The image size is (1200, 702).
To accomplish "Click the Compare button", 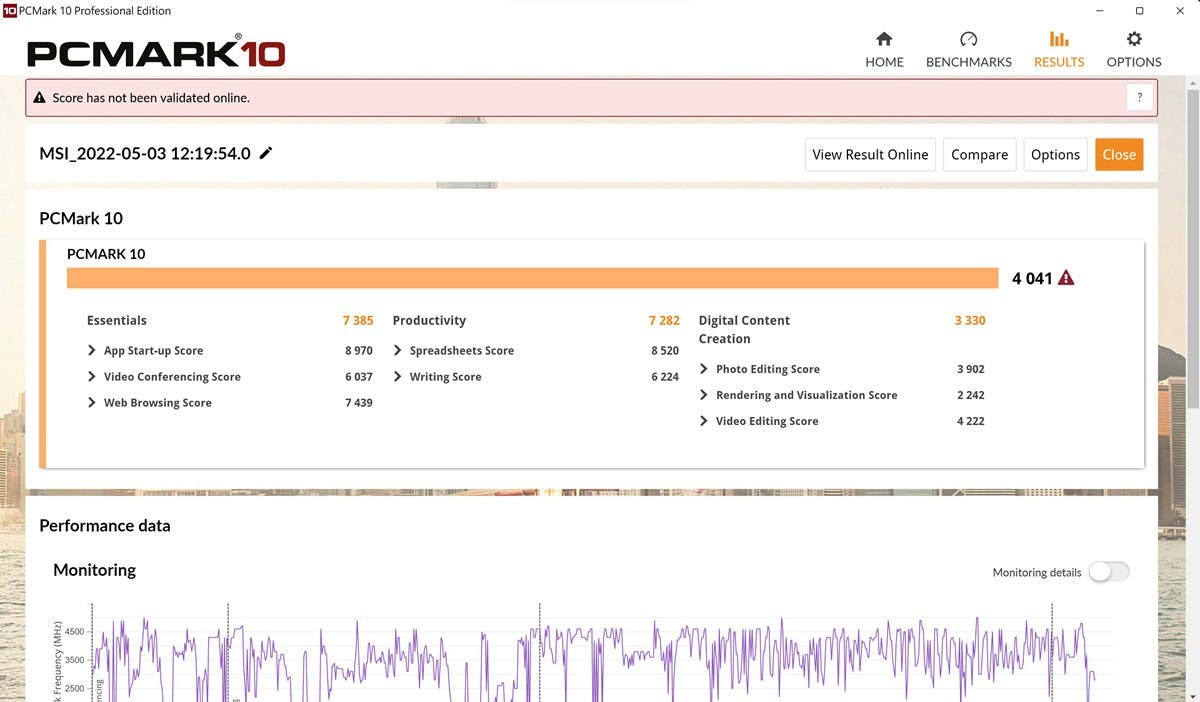I will pyautogui.click(x=979, y=154).
